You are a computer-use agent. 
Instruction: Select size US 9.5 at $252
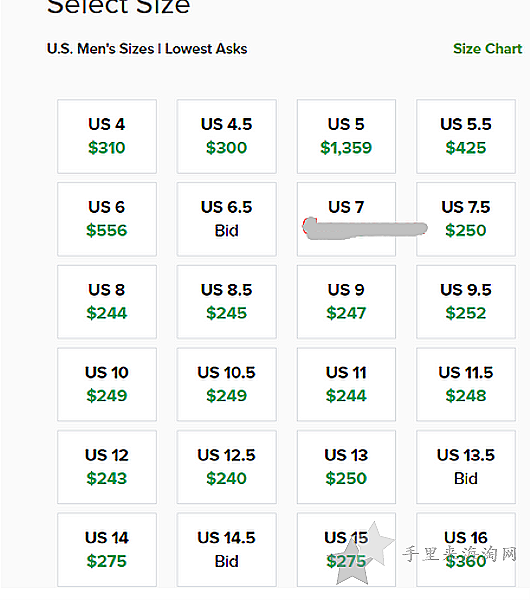(x=466, y=302)
